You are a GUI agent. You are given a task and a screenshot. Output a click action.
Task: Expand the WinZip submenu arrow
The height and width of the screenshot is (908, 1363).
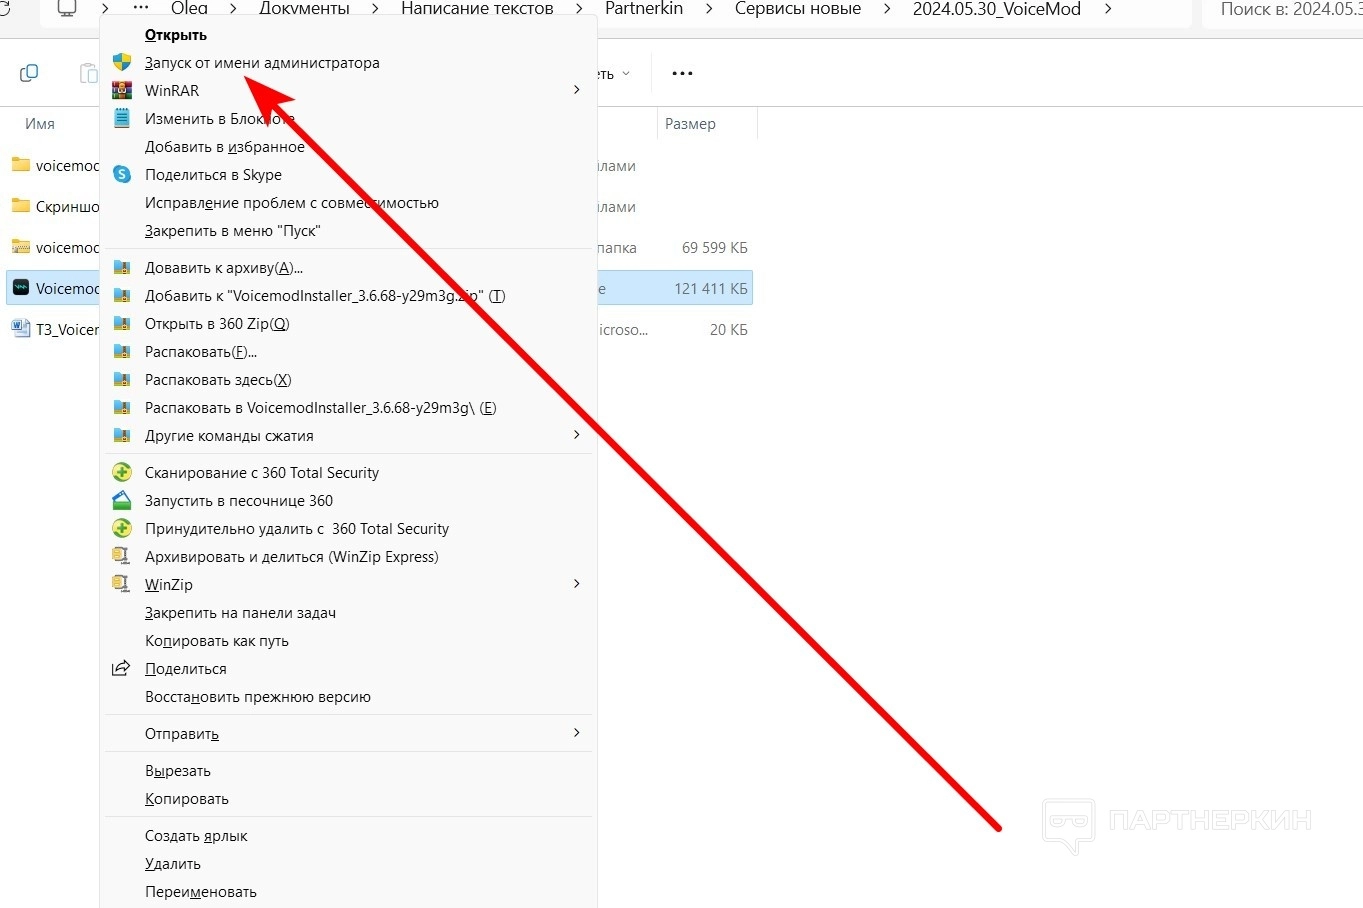[576, 584]
